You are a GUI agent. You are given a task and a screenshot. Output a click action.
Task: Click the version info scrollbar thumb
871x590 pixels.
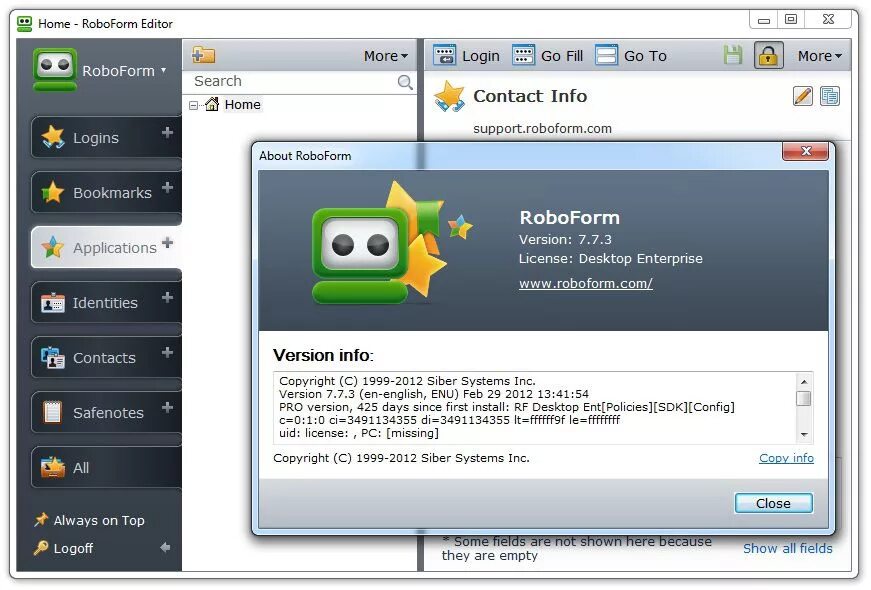pyautogui.click(x=804, y=398)
